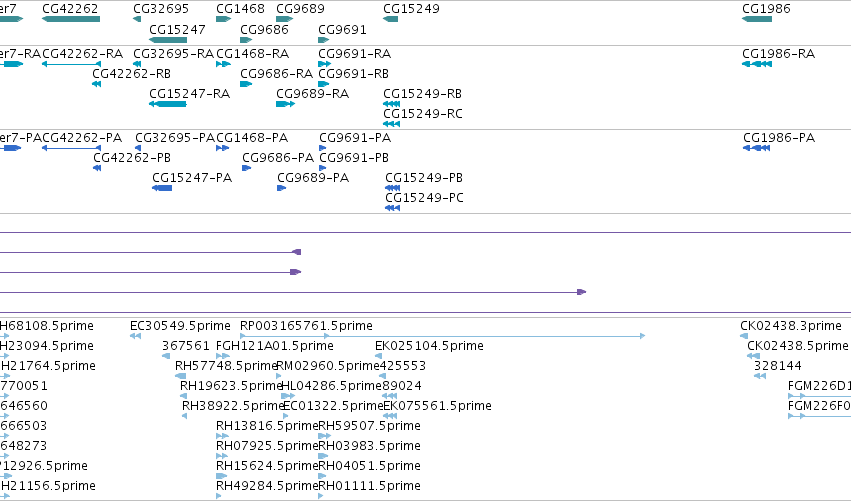Click the CG15249-RC transcript glyph
Screen dimensions: 851x501
coord(391,124)
